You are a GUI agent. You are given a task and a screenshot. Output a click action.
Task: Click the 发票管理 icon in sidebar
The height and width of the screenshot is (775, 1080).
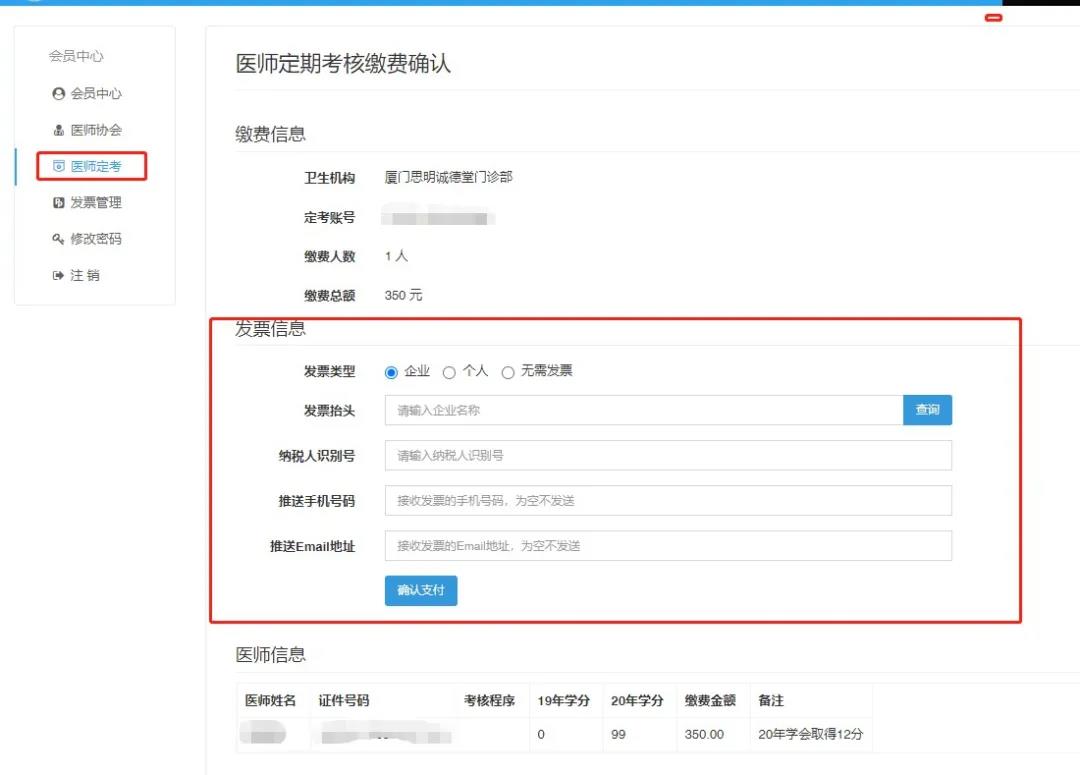coord(58,203)
